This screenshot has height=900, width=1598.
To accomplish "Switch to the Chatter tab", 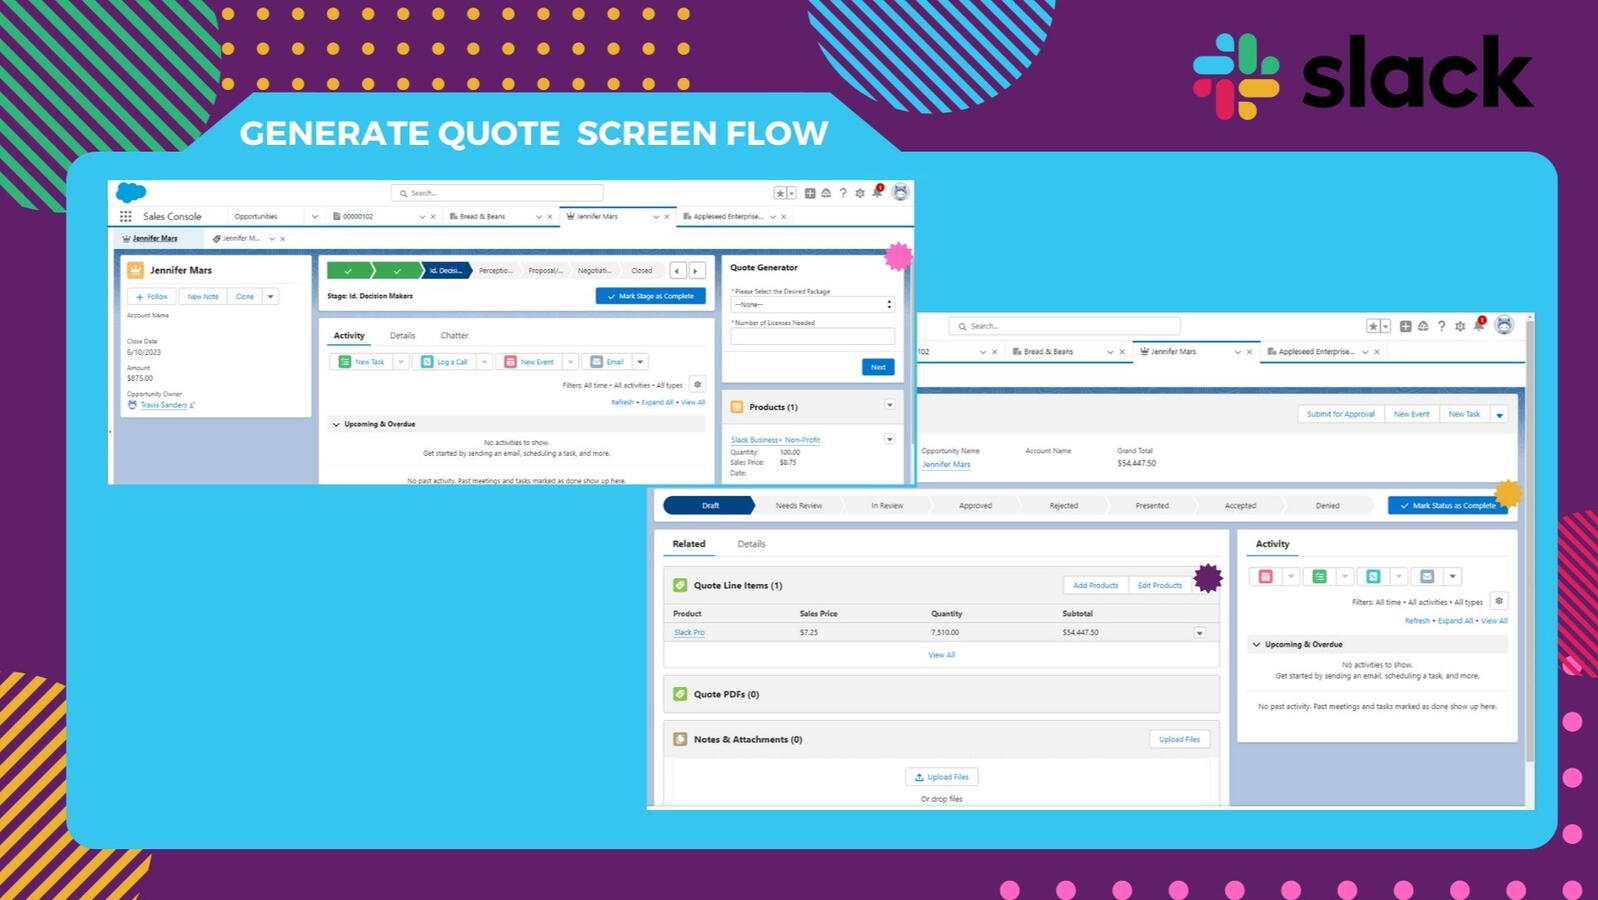I will pos(454,335).
